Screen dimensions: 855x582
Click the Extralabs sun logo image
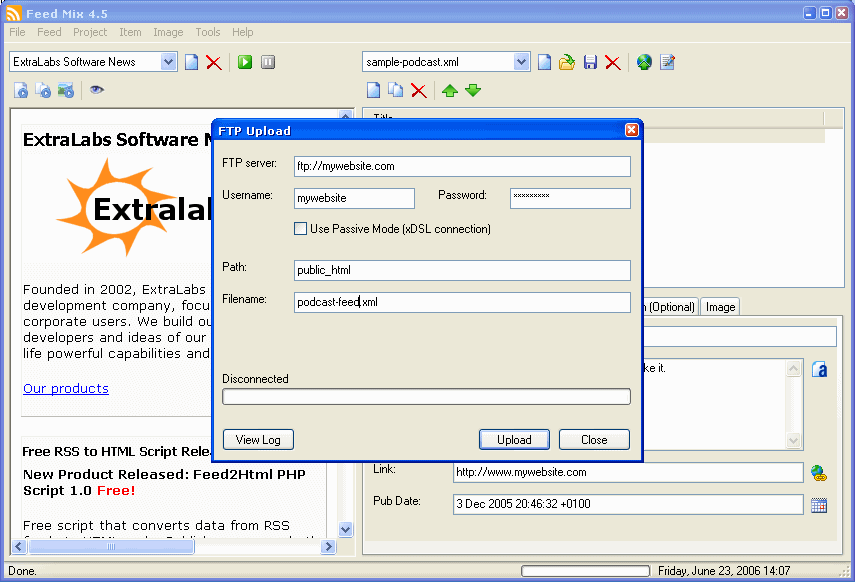coord(134,207)
